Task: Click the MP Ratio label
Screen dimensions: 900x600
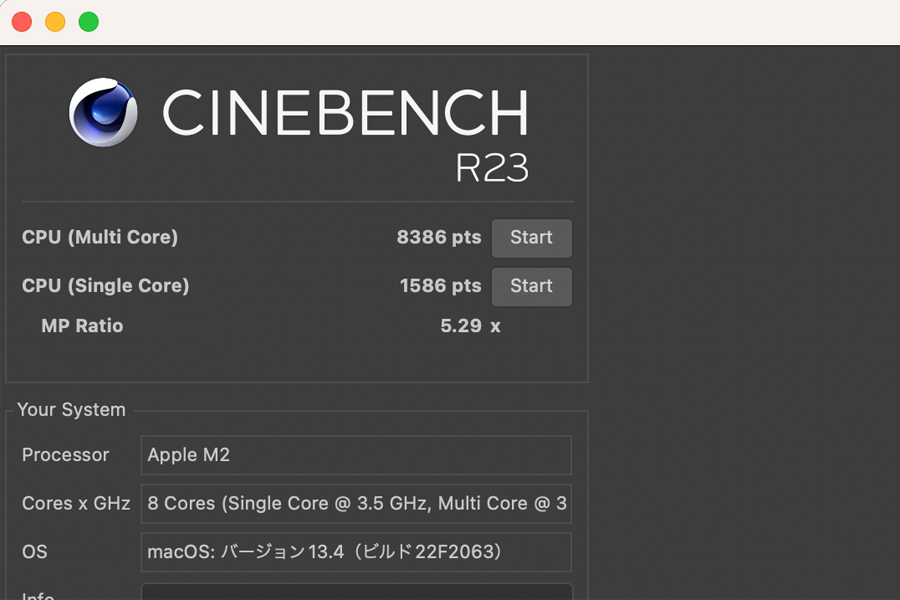Action: (x=82, y=326)
